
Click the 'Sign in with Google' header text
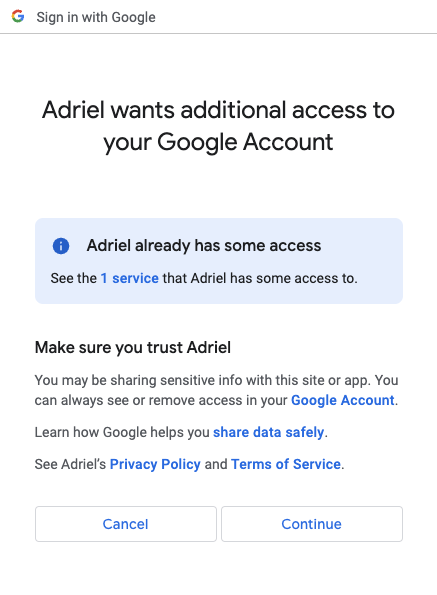[x=96, y=17]
